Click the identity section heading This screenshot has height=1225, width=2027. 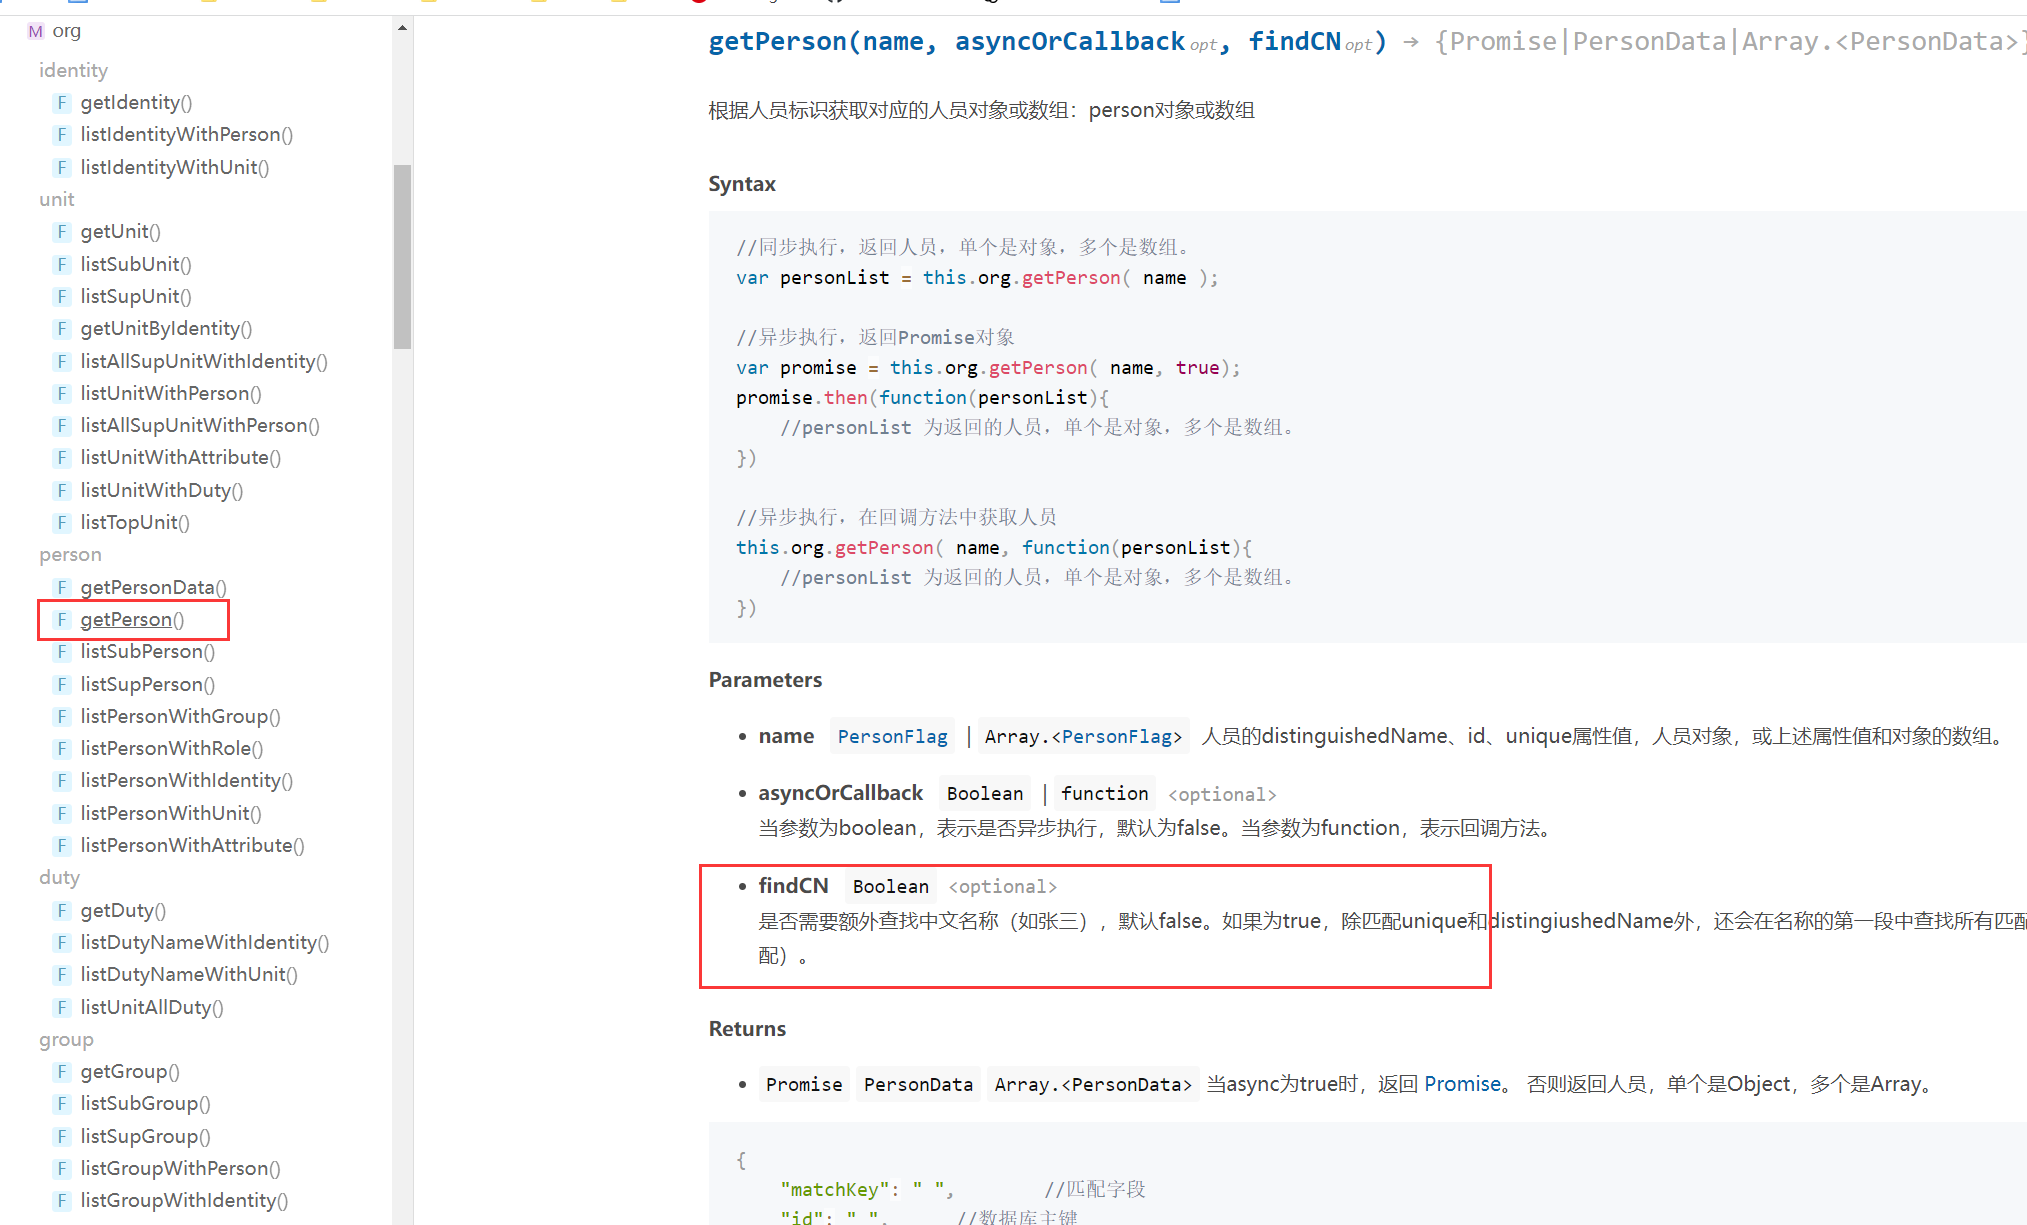click(73, 70)
